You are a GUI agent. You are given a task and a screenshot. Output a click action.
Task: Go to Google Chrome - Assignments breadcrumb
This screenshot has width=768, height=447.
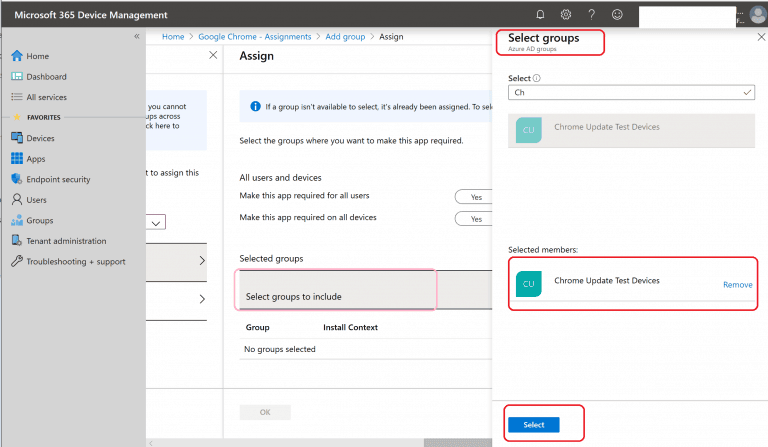(x=255, y=37)
